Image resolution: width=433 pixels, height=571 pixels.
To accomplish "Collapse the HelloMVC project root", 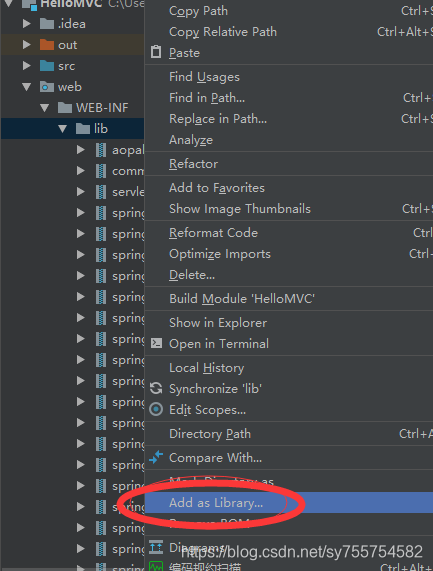I will click(9, 4).
